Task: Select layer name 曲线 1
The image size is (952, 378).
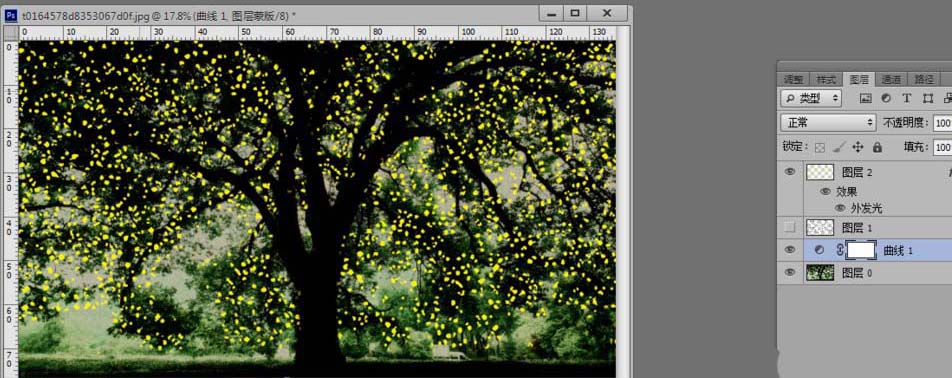Action: pyautogui.click(x=898, y=251)
